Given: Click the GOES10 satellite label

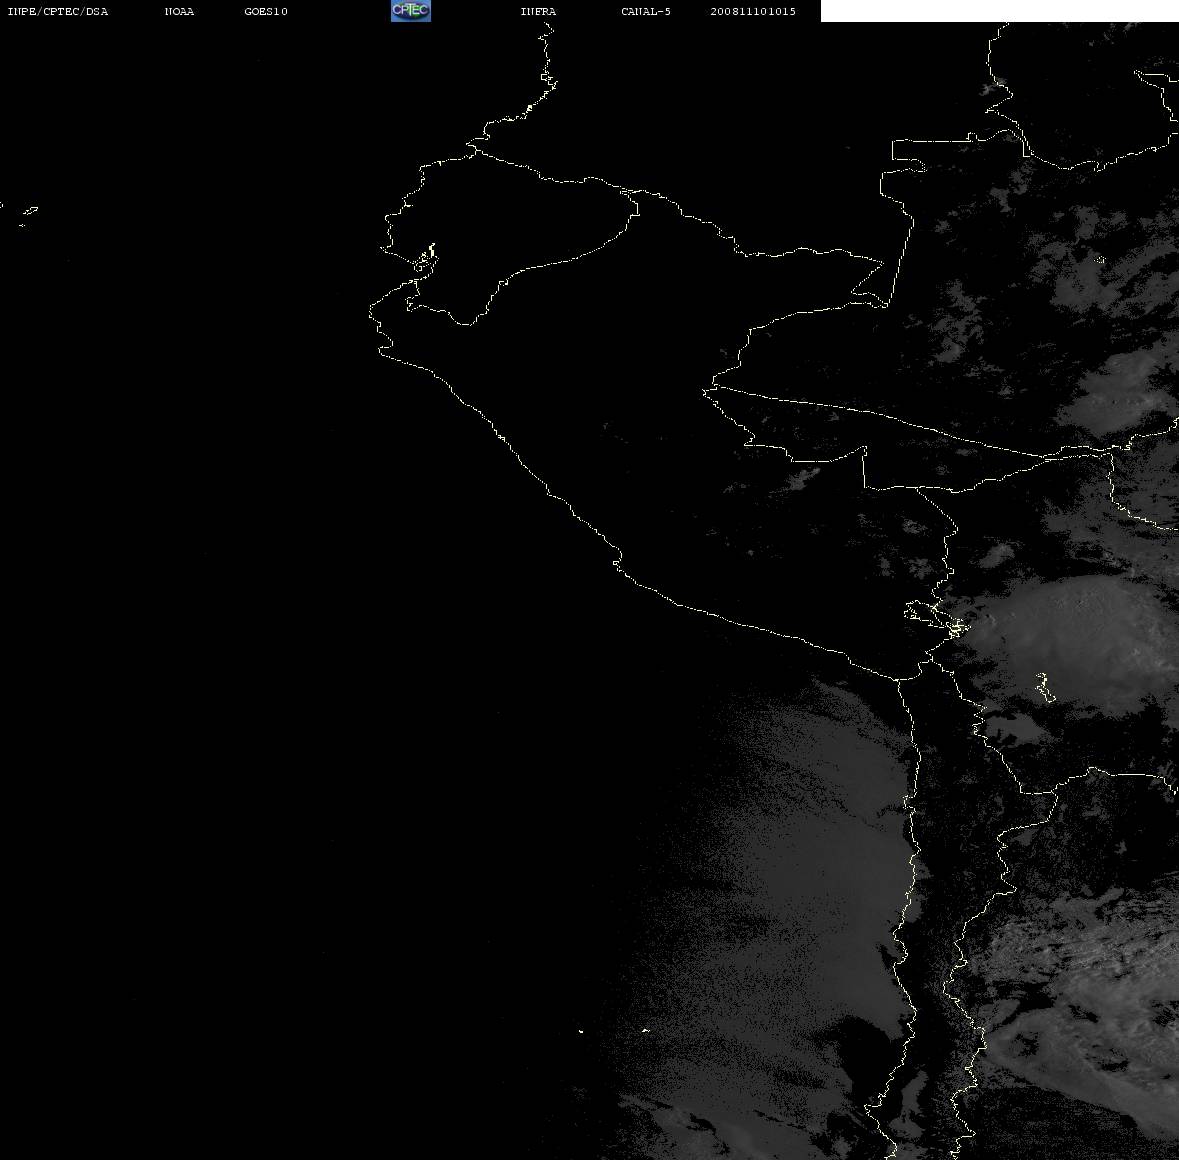Looking at the screenshot, I should [x=266, y=11].
